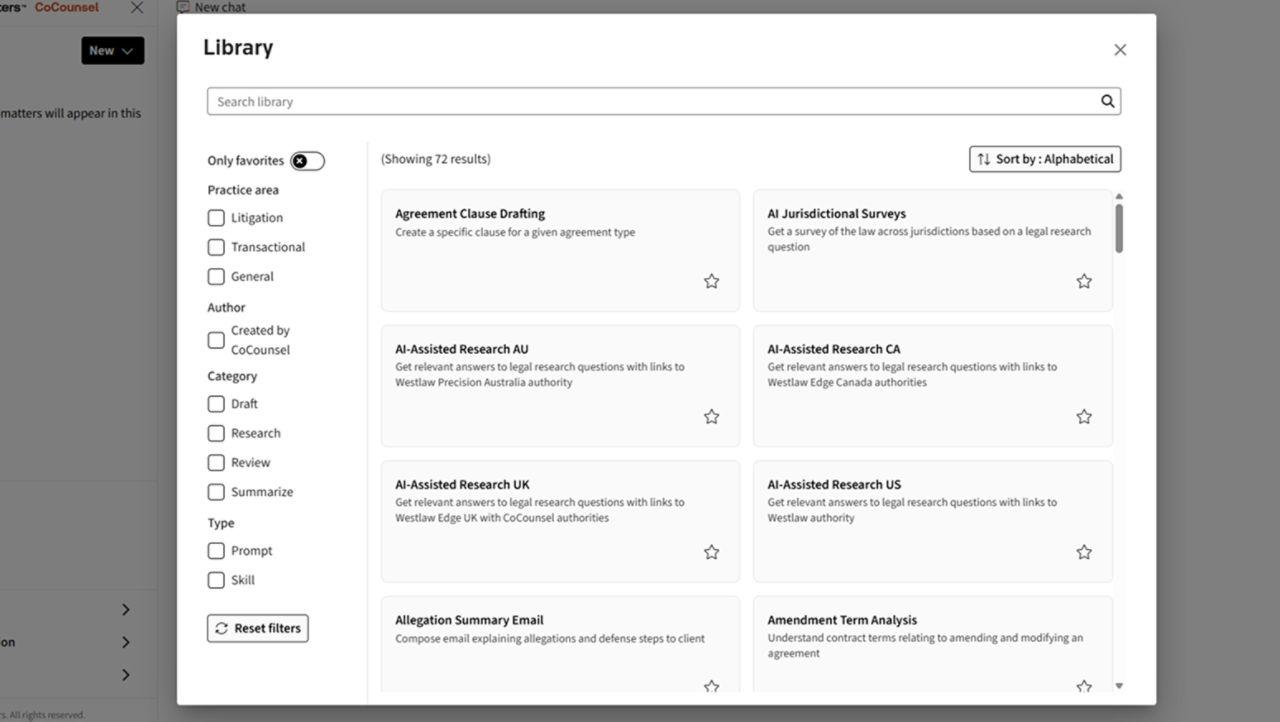
Task: Favorite AI-Assisted Research UK star icon
Action: point(711,552)
